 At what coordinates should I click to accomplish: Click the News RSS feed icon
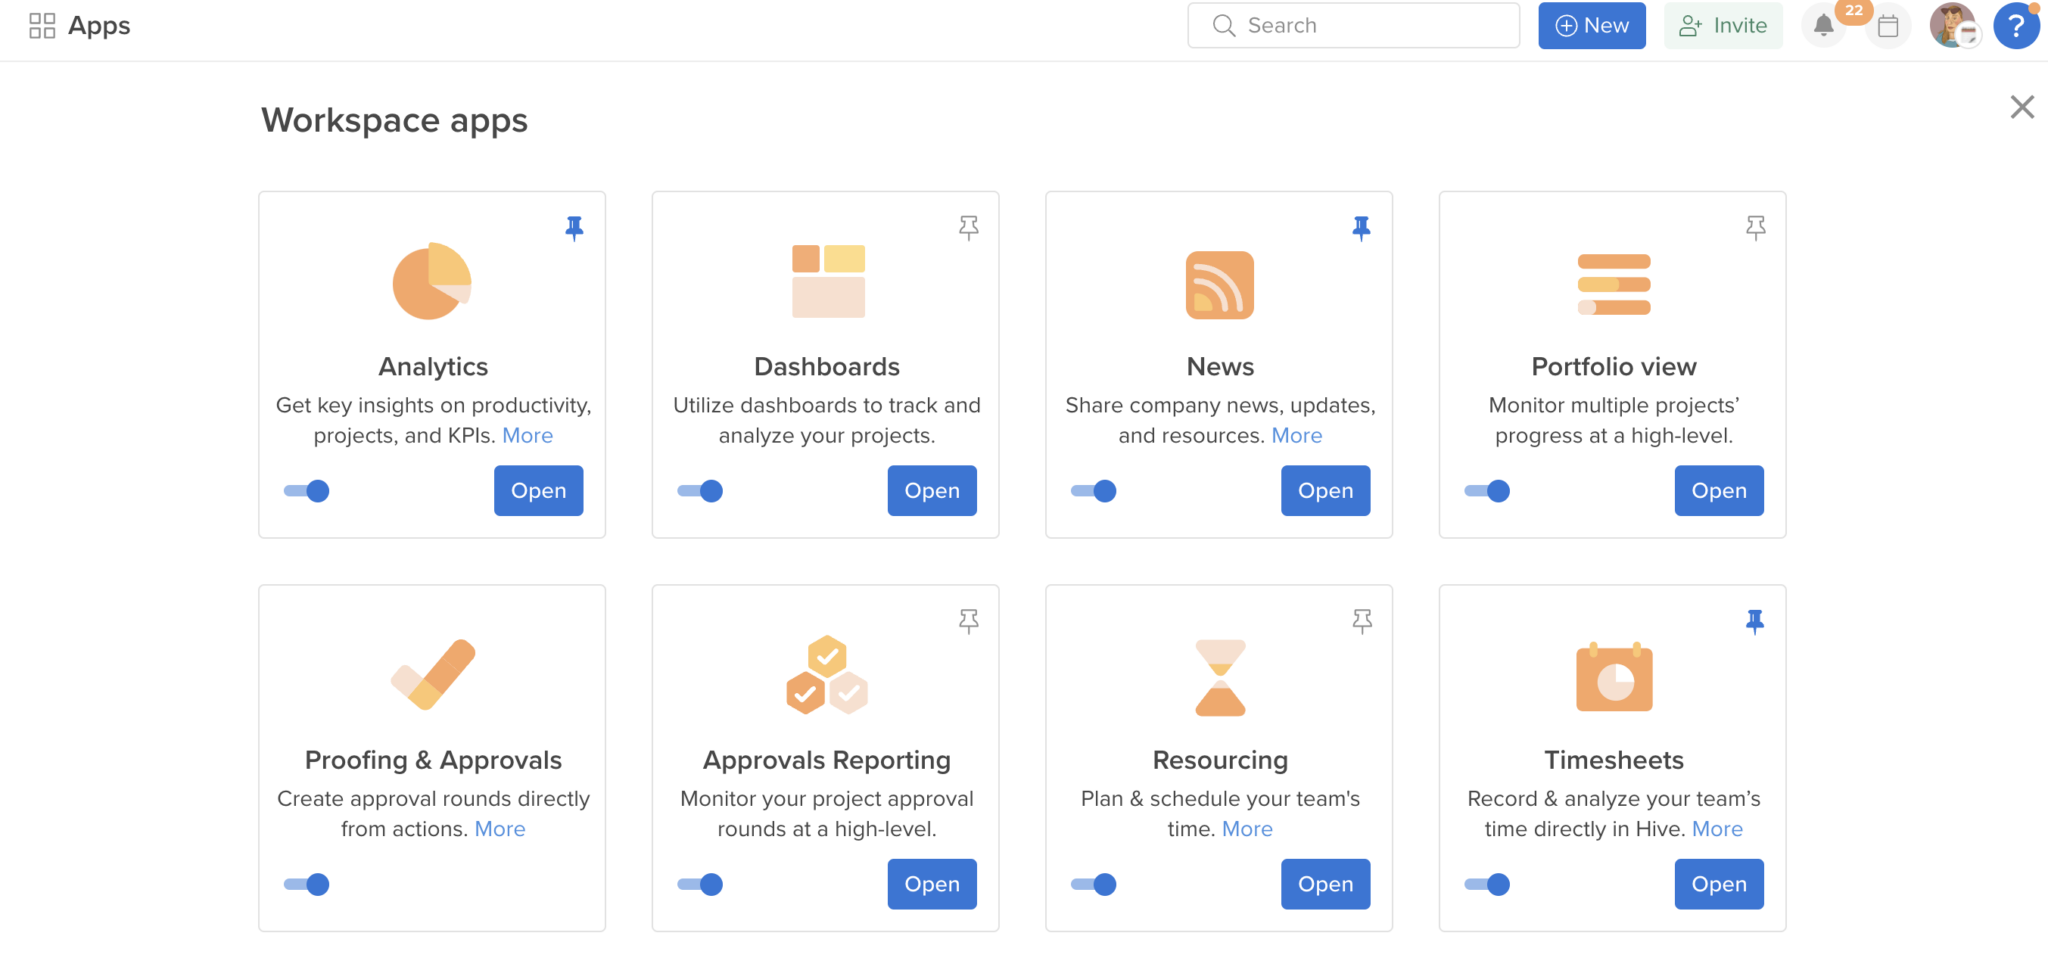pos(1219,284)
